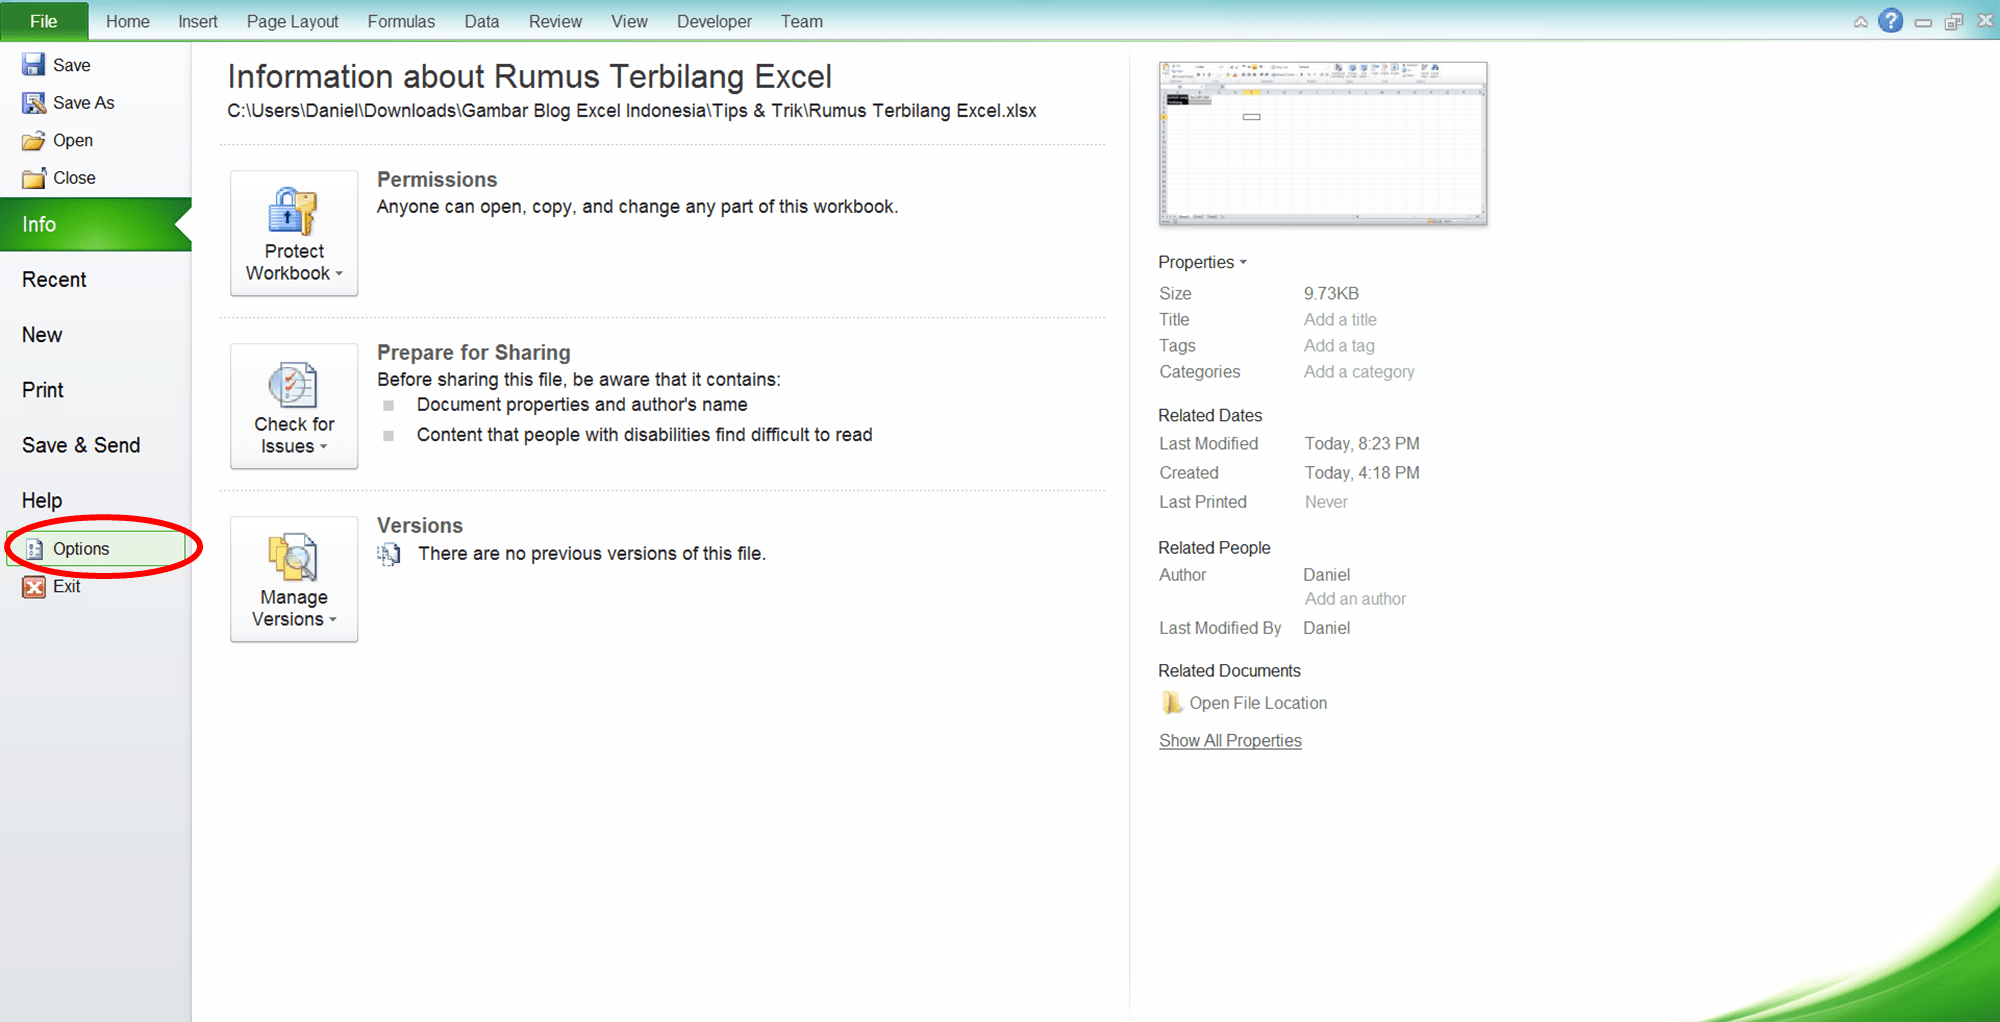Switch to the Developer tab
Image resolution: width=2000 pixels, height=1022 pixels.
(714, 21)
